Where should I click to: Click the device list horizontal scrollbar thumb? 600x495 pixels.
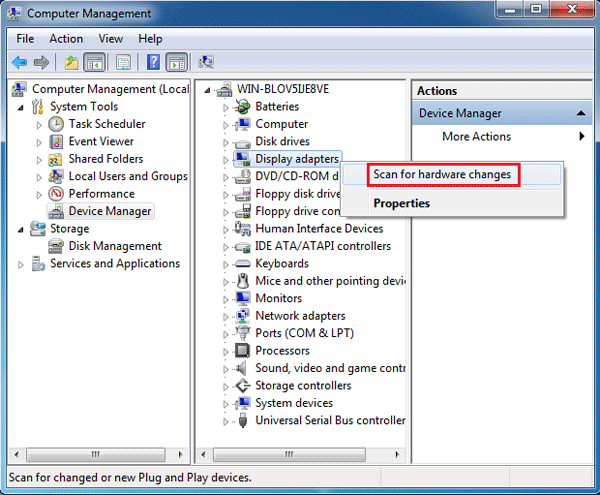[x=289, y=454]
